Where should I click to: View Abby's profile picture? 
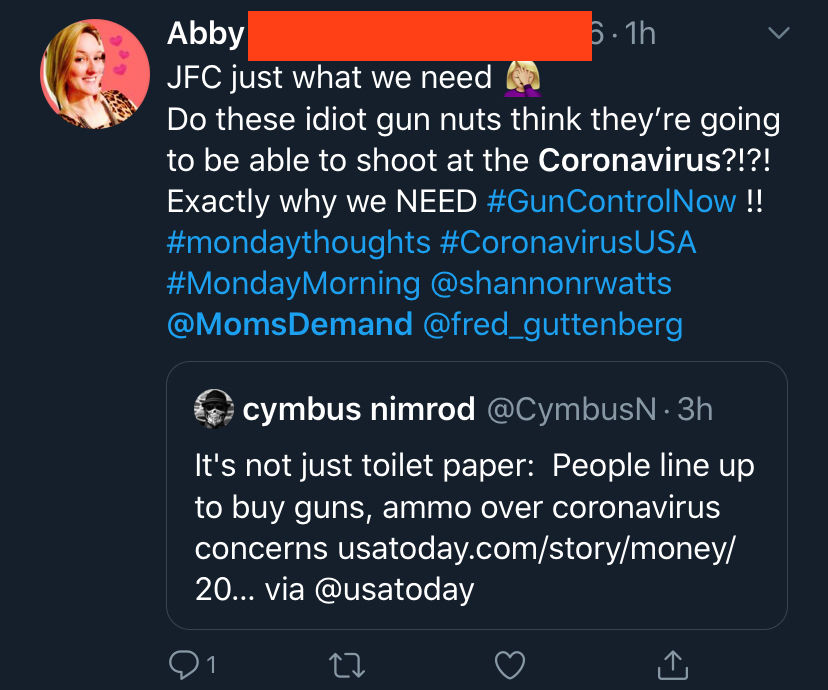pyautogui.click(x=95, y=74)
